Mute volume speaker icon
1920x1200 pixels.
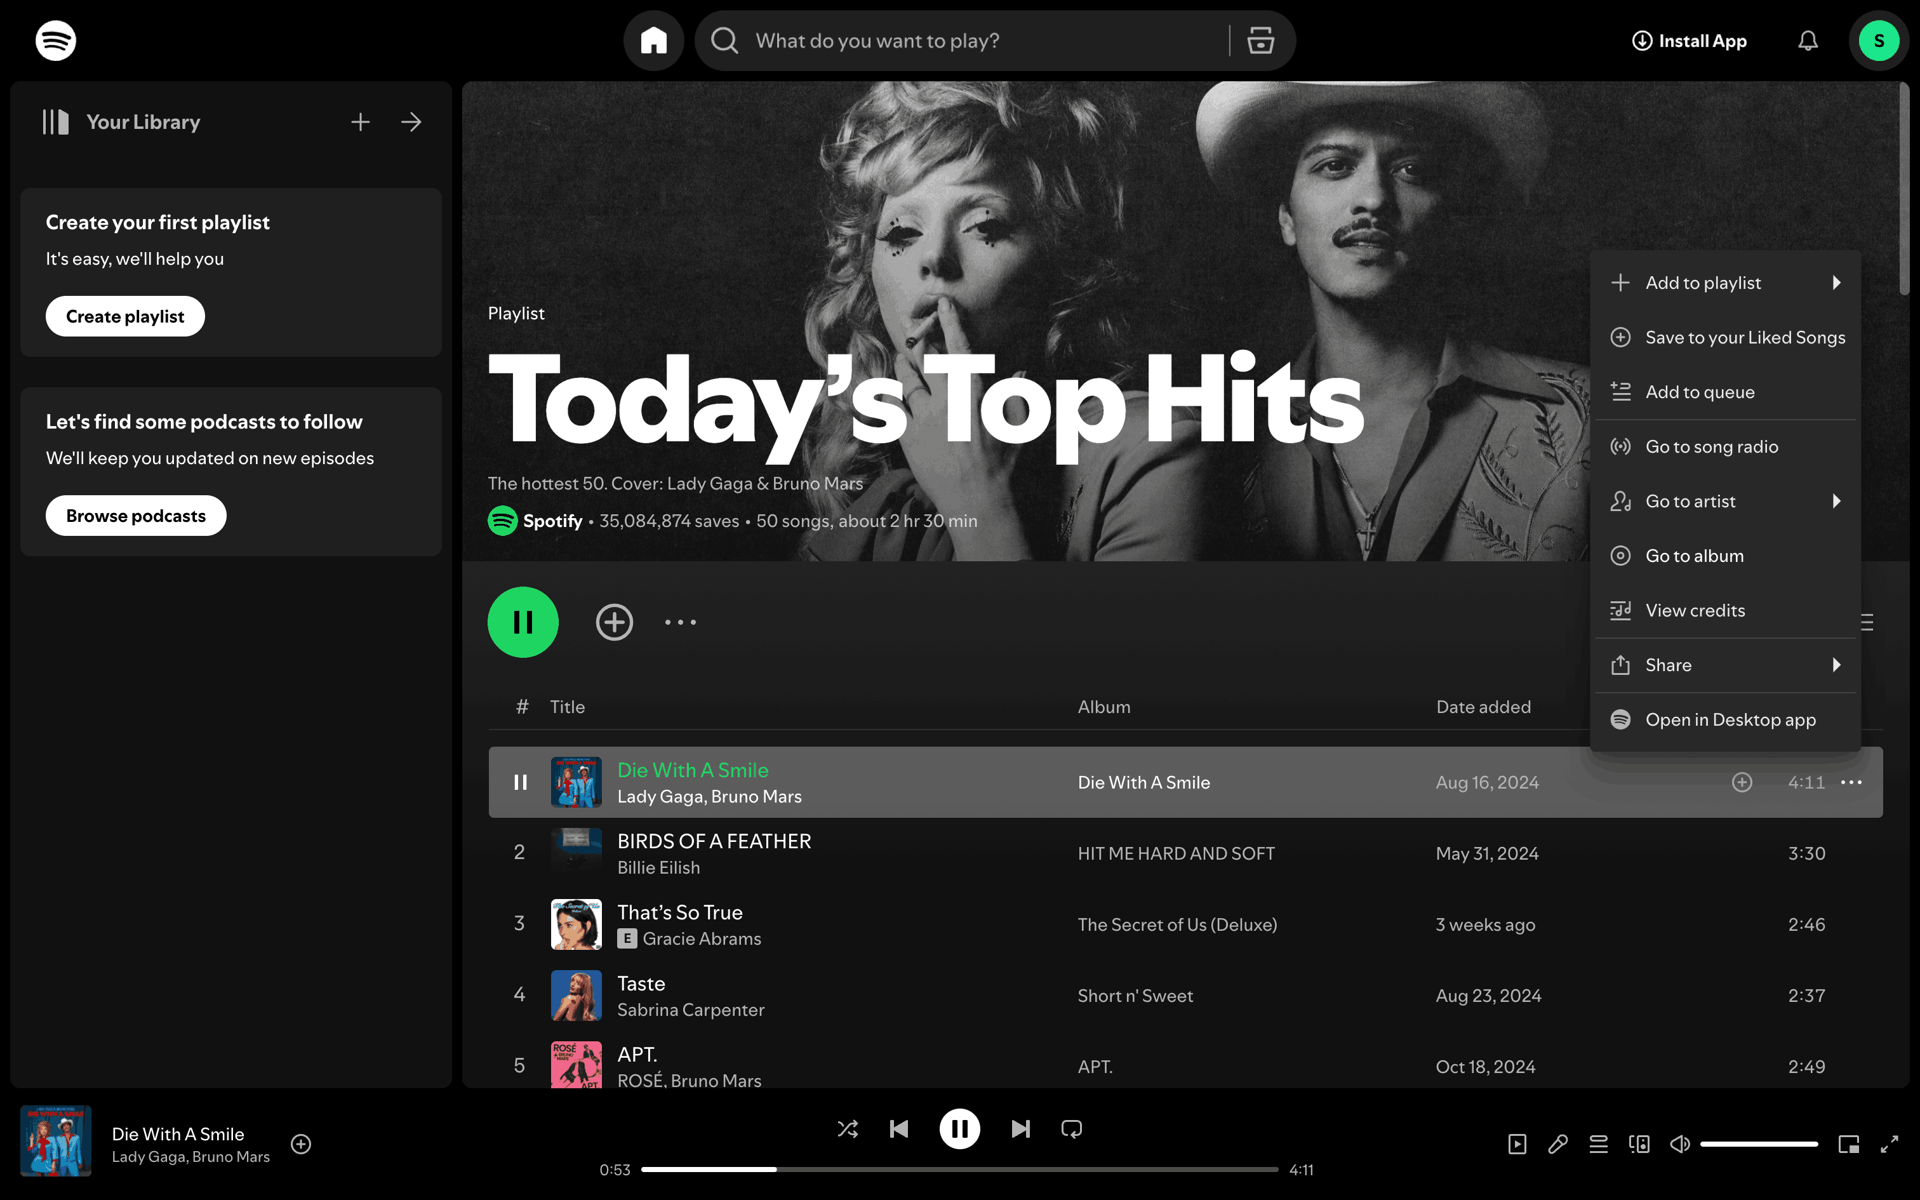1680,1144
